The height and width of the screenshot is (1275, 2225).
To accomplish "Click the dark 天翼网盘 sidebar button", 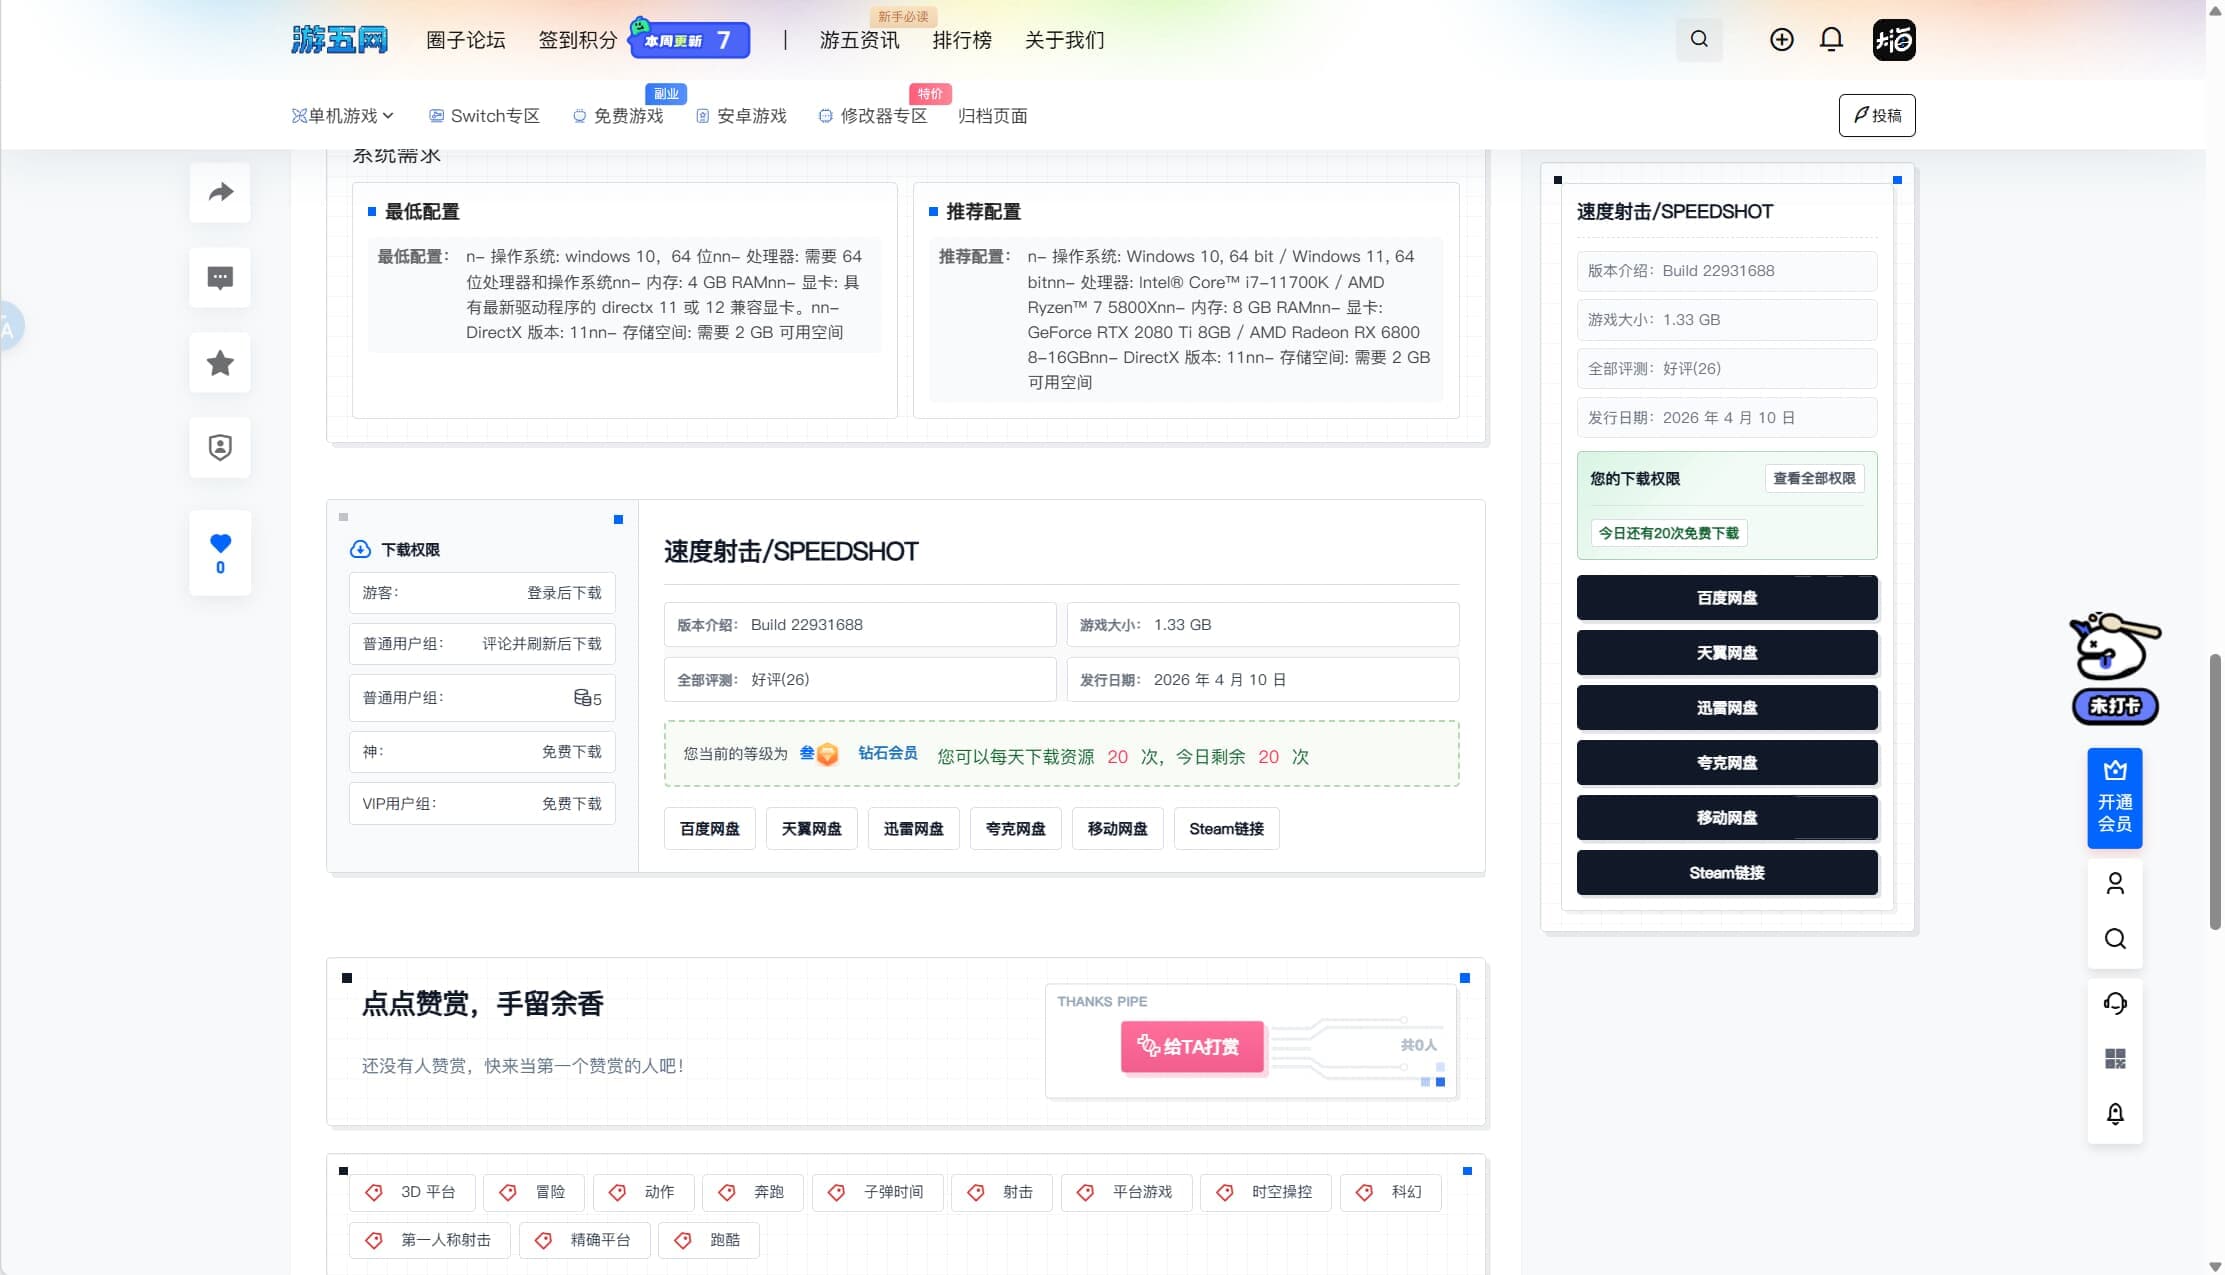I will coord(1727,653).
